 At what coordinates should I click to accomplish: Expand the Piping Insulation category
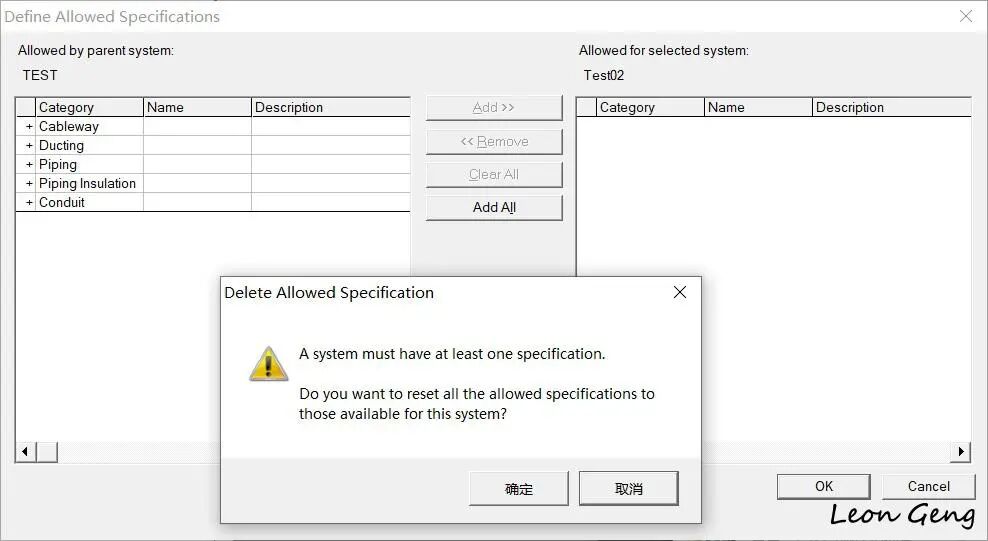tap(29, 183)
